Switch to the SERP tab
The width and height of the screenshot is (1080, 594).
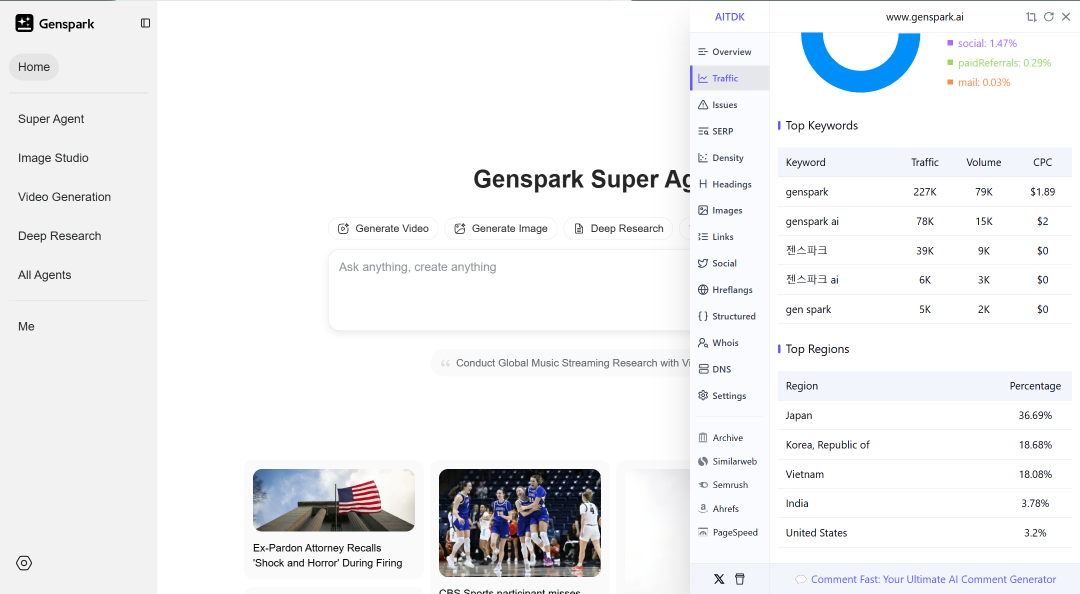pos(729,131)
